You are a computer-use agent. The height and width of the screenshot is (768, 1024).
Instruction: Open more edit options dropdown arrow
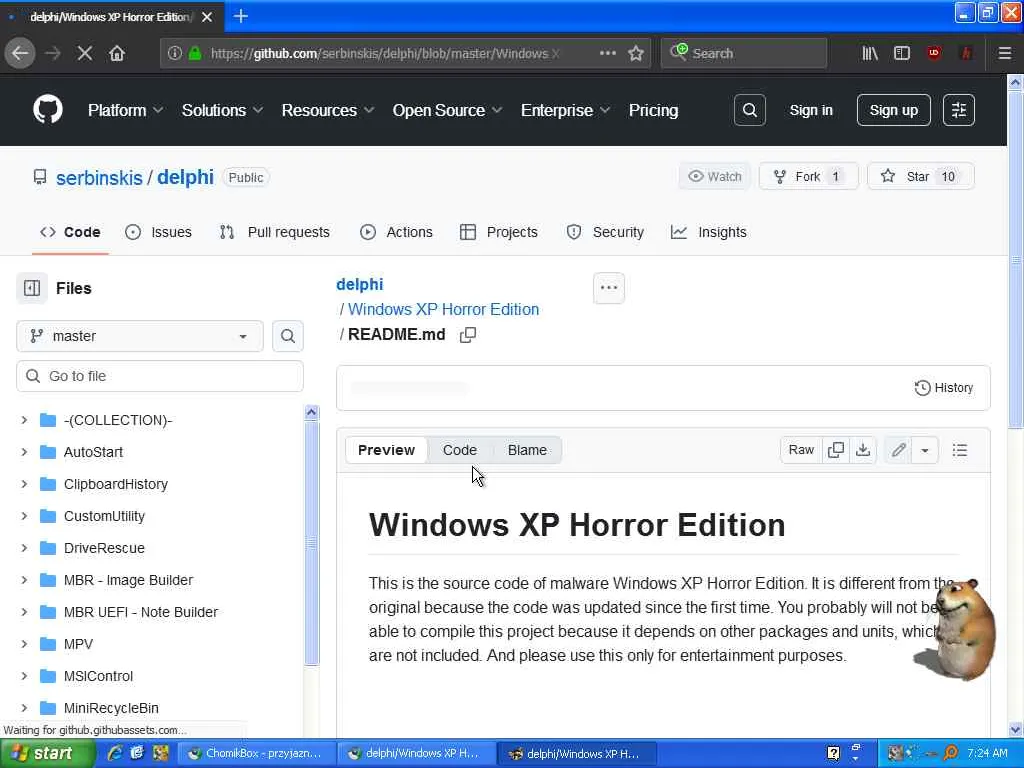(925, 450)
